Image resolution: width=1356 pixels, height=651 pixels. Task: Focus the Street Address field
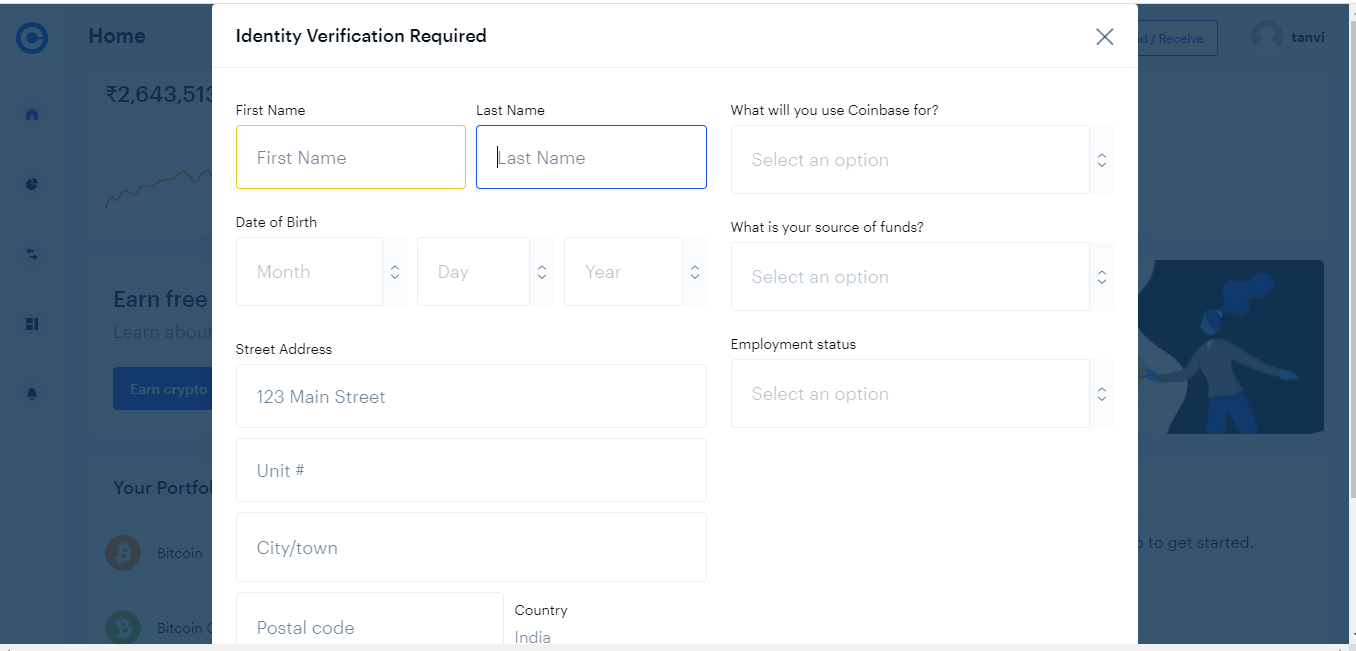tap(471, 397)
